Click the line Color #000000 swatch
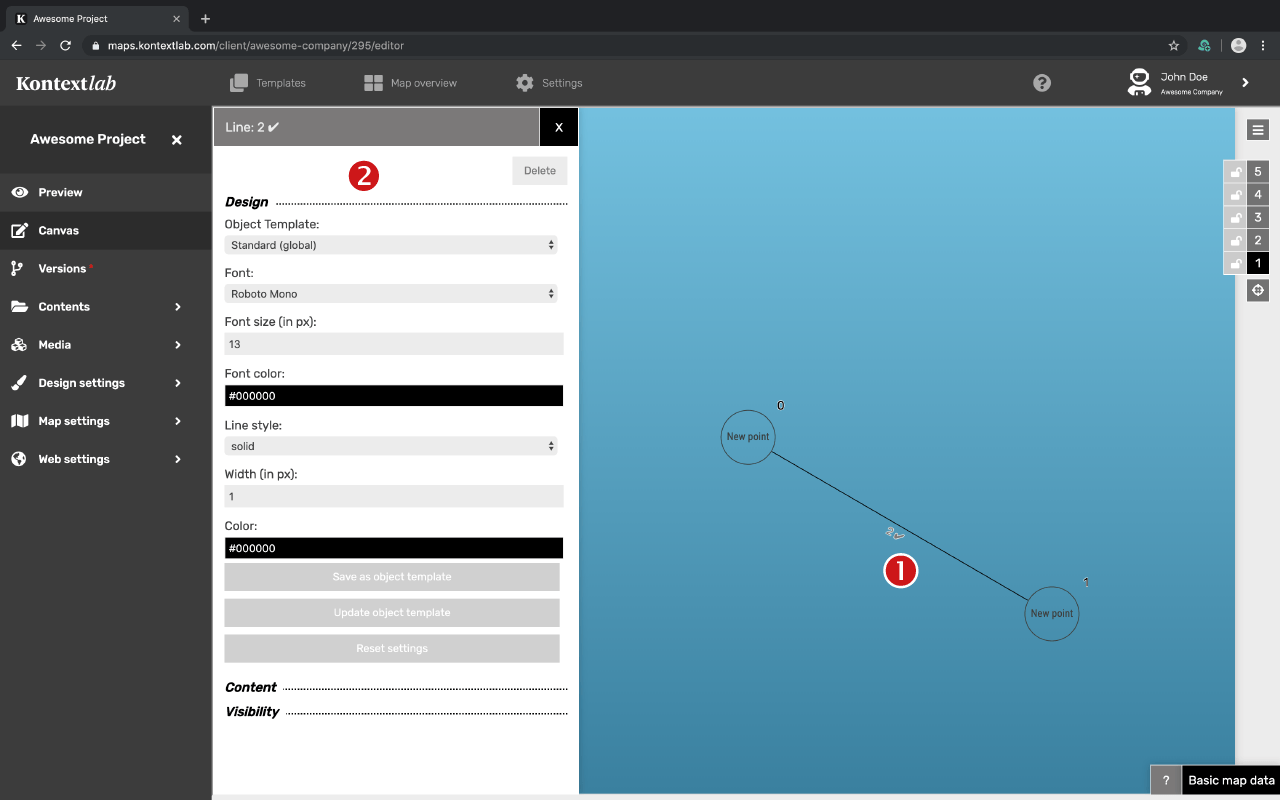This screenshot has height=800, width=1280. point(394,548)
